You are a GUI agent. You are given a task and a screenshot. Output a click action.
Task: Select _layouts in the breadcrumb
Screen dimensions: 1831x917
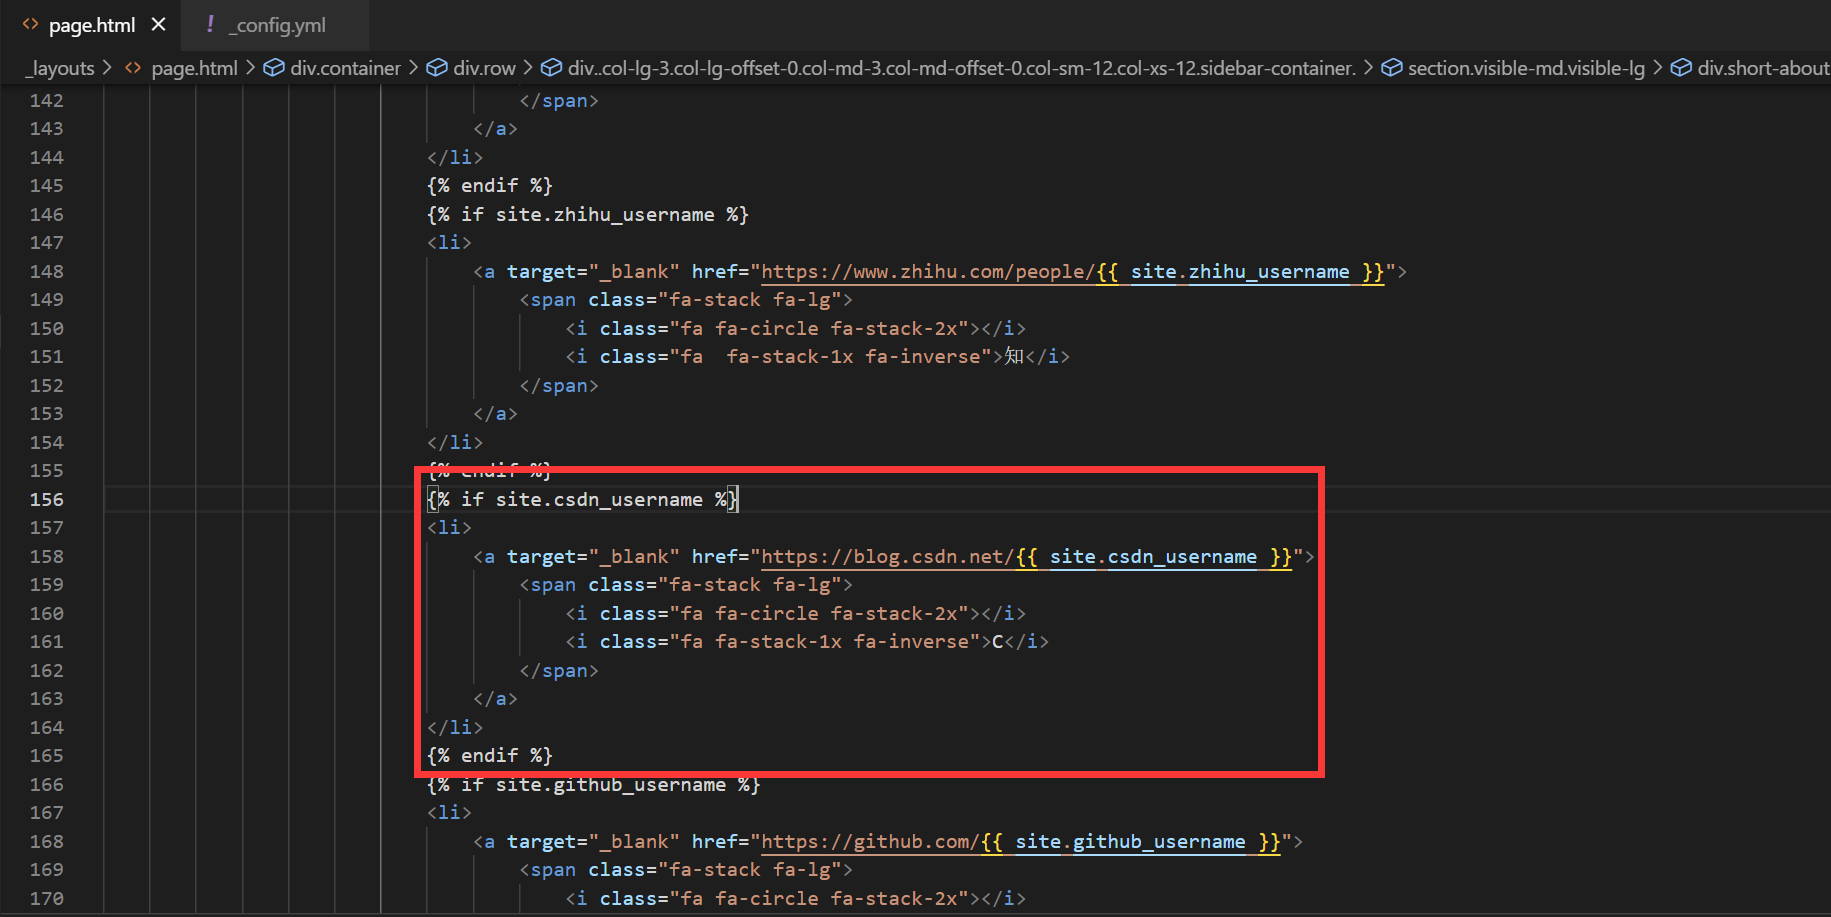[x=60, y=68]
